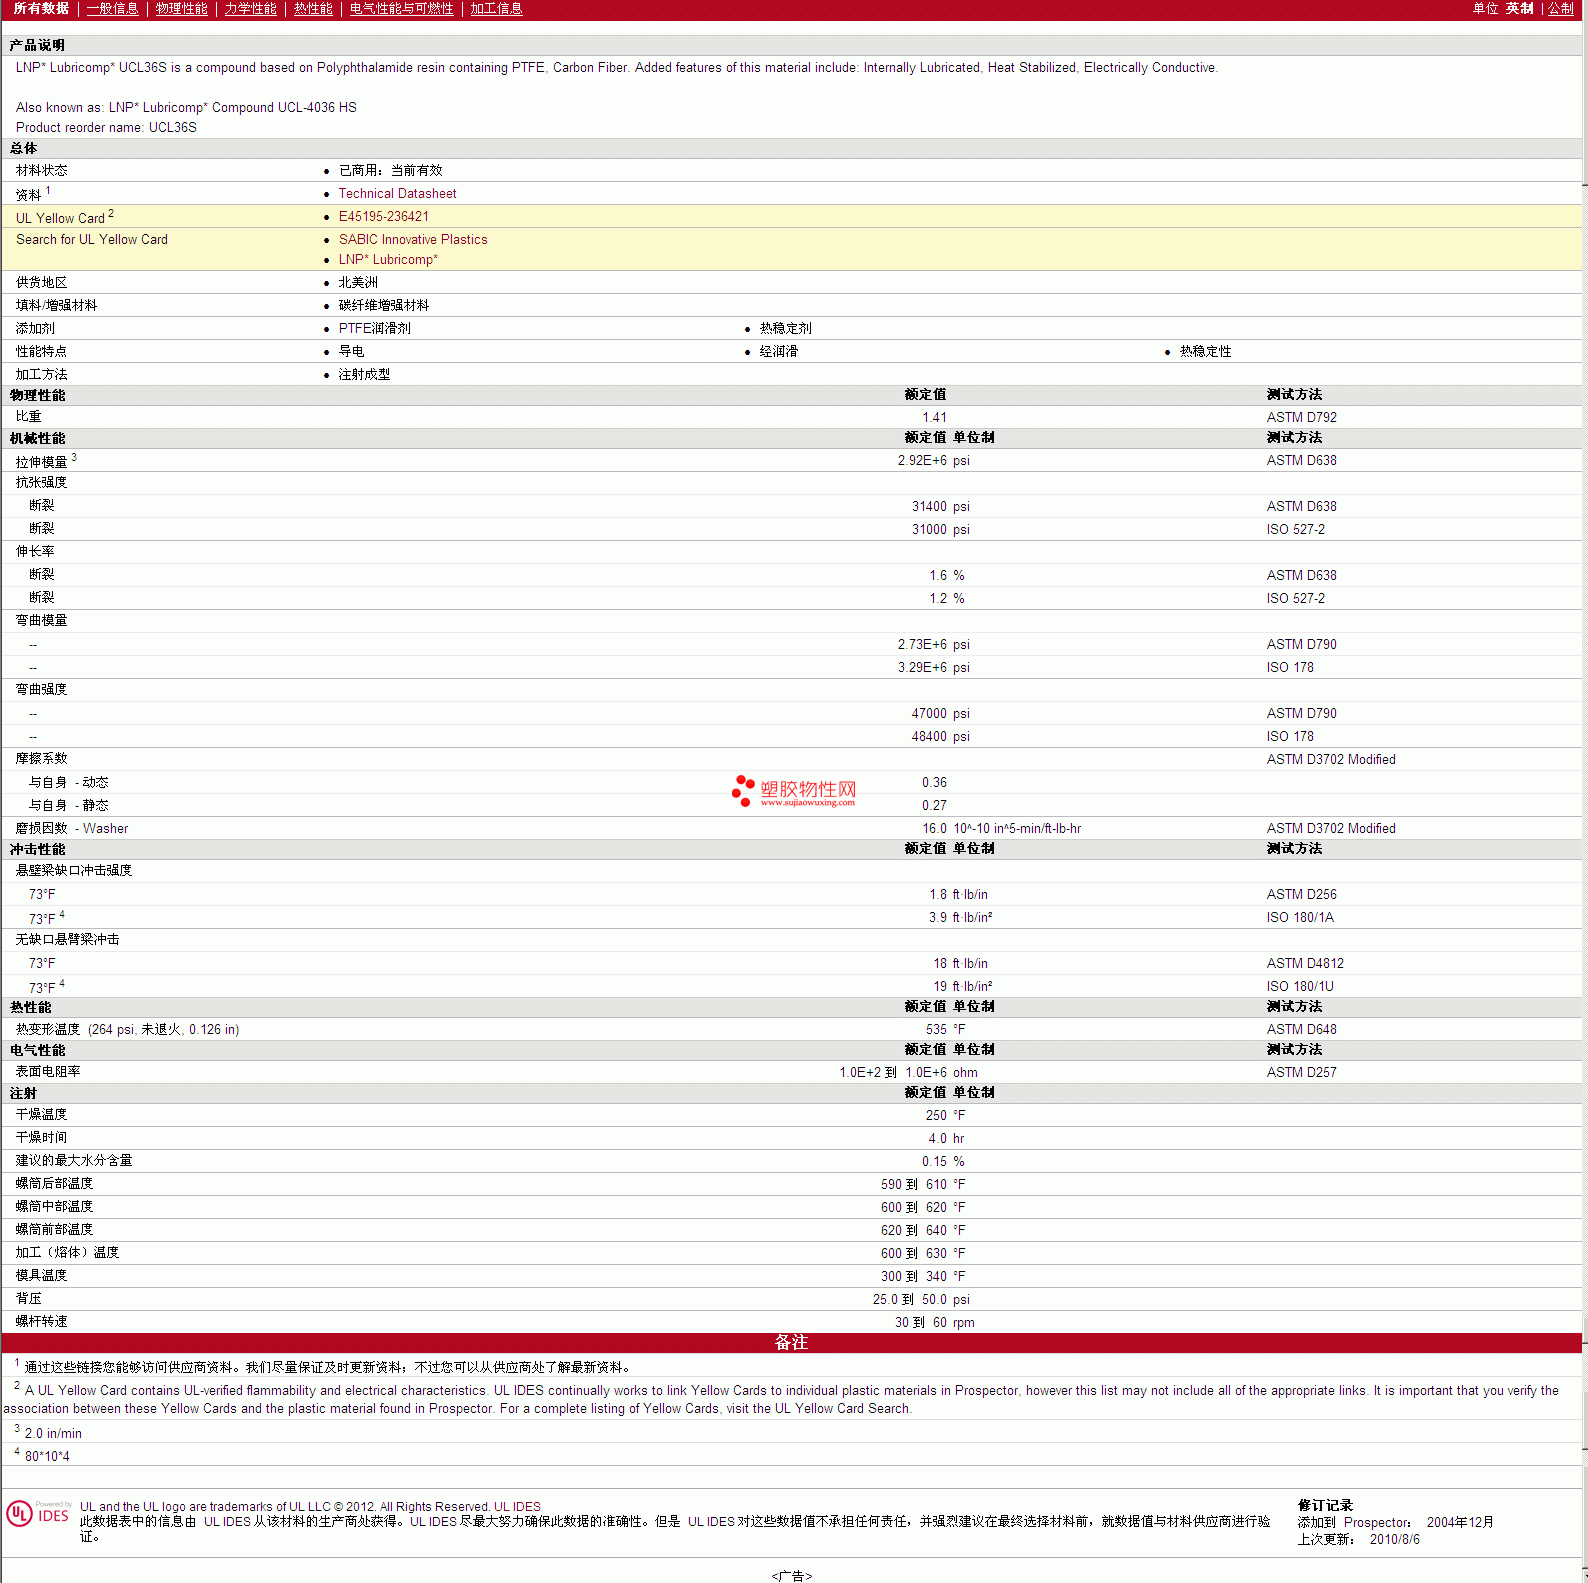Go to the 力学性能 tab
The image size is (1588, 1583).
250,9
